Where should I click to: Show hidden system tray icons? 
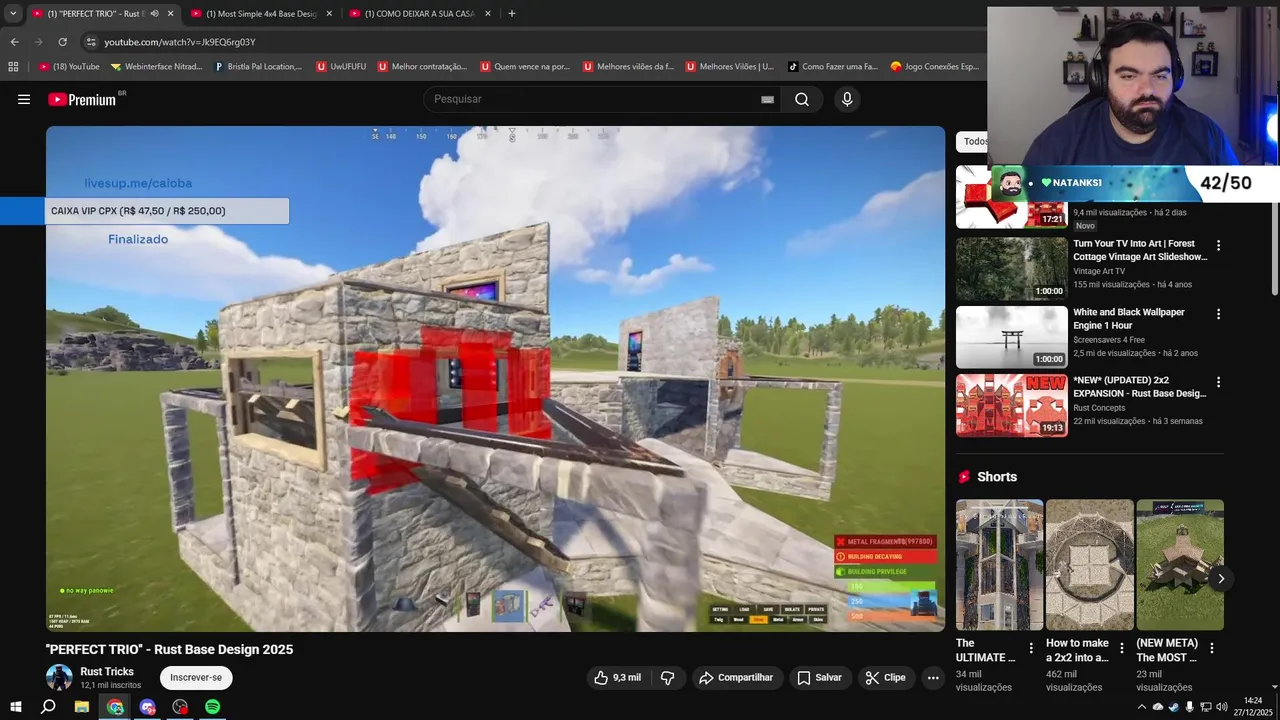pos(1141,707)
